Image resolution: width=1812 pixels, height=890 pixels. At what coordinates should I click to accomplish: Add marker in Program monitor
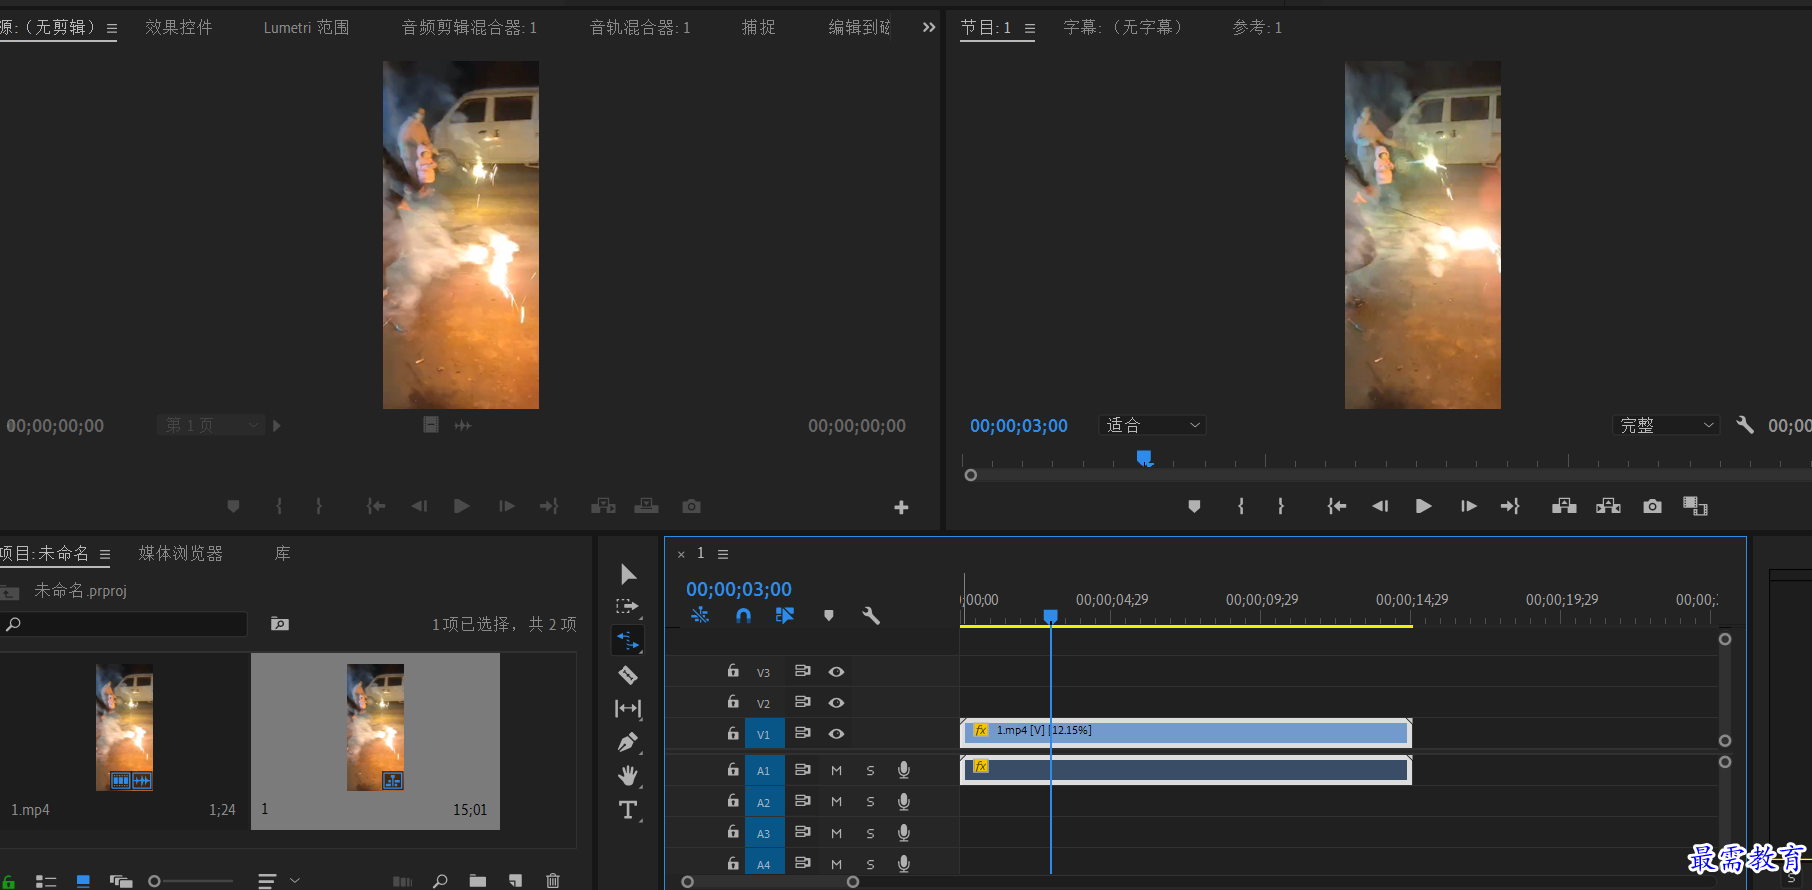point(1194,507)
